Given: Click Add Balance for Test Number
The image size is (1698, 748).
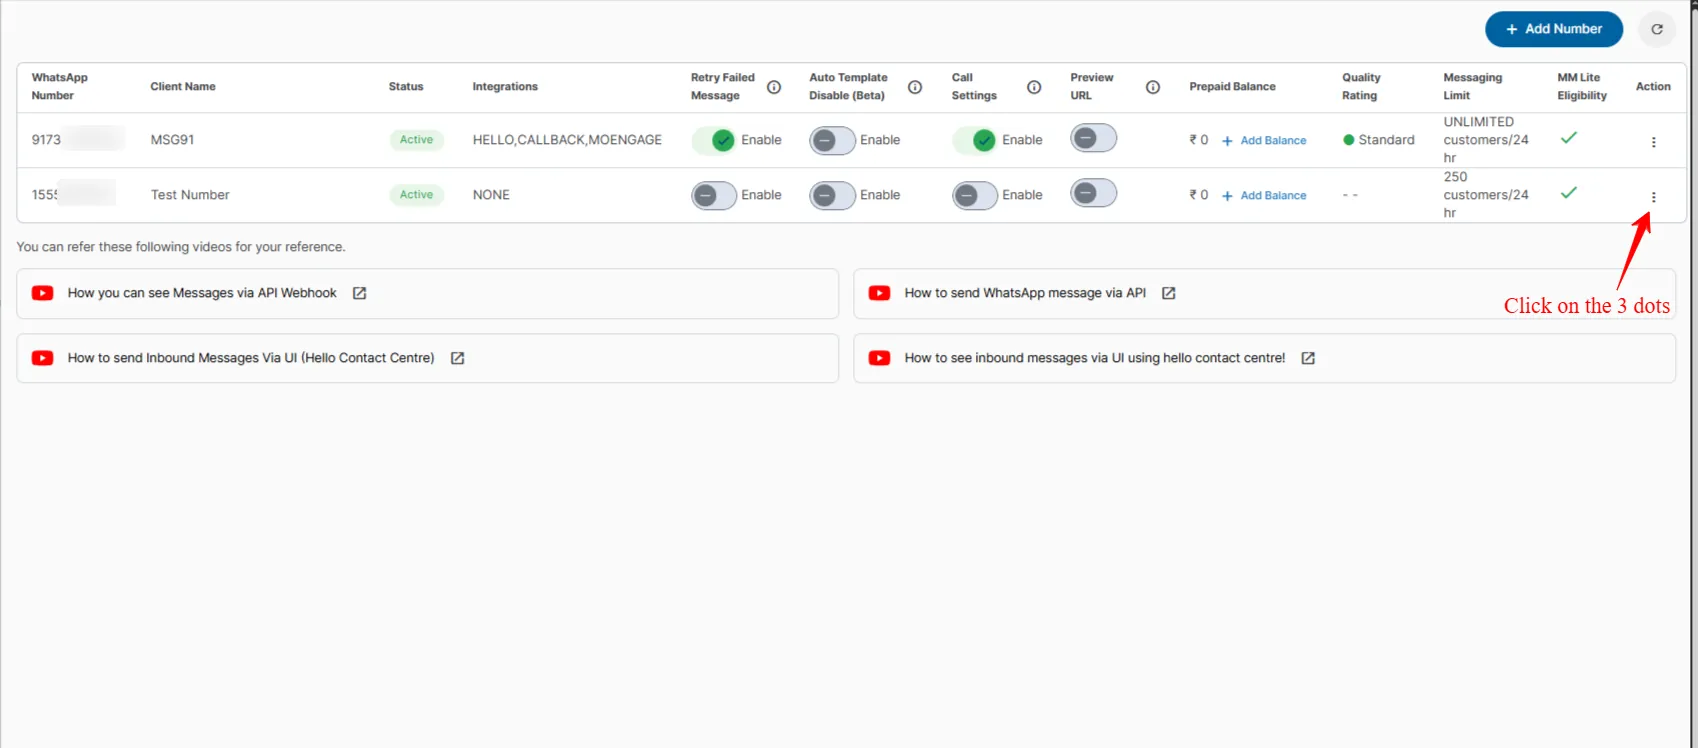Looking at the screenshot, I should [1264, 196].
